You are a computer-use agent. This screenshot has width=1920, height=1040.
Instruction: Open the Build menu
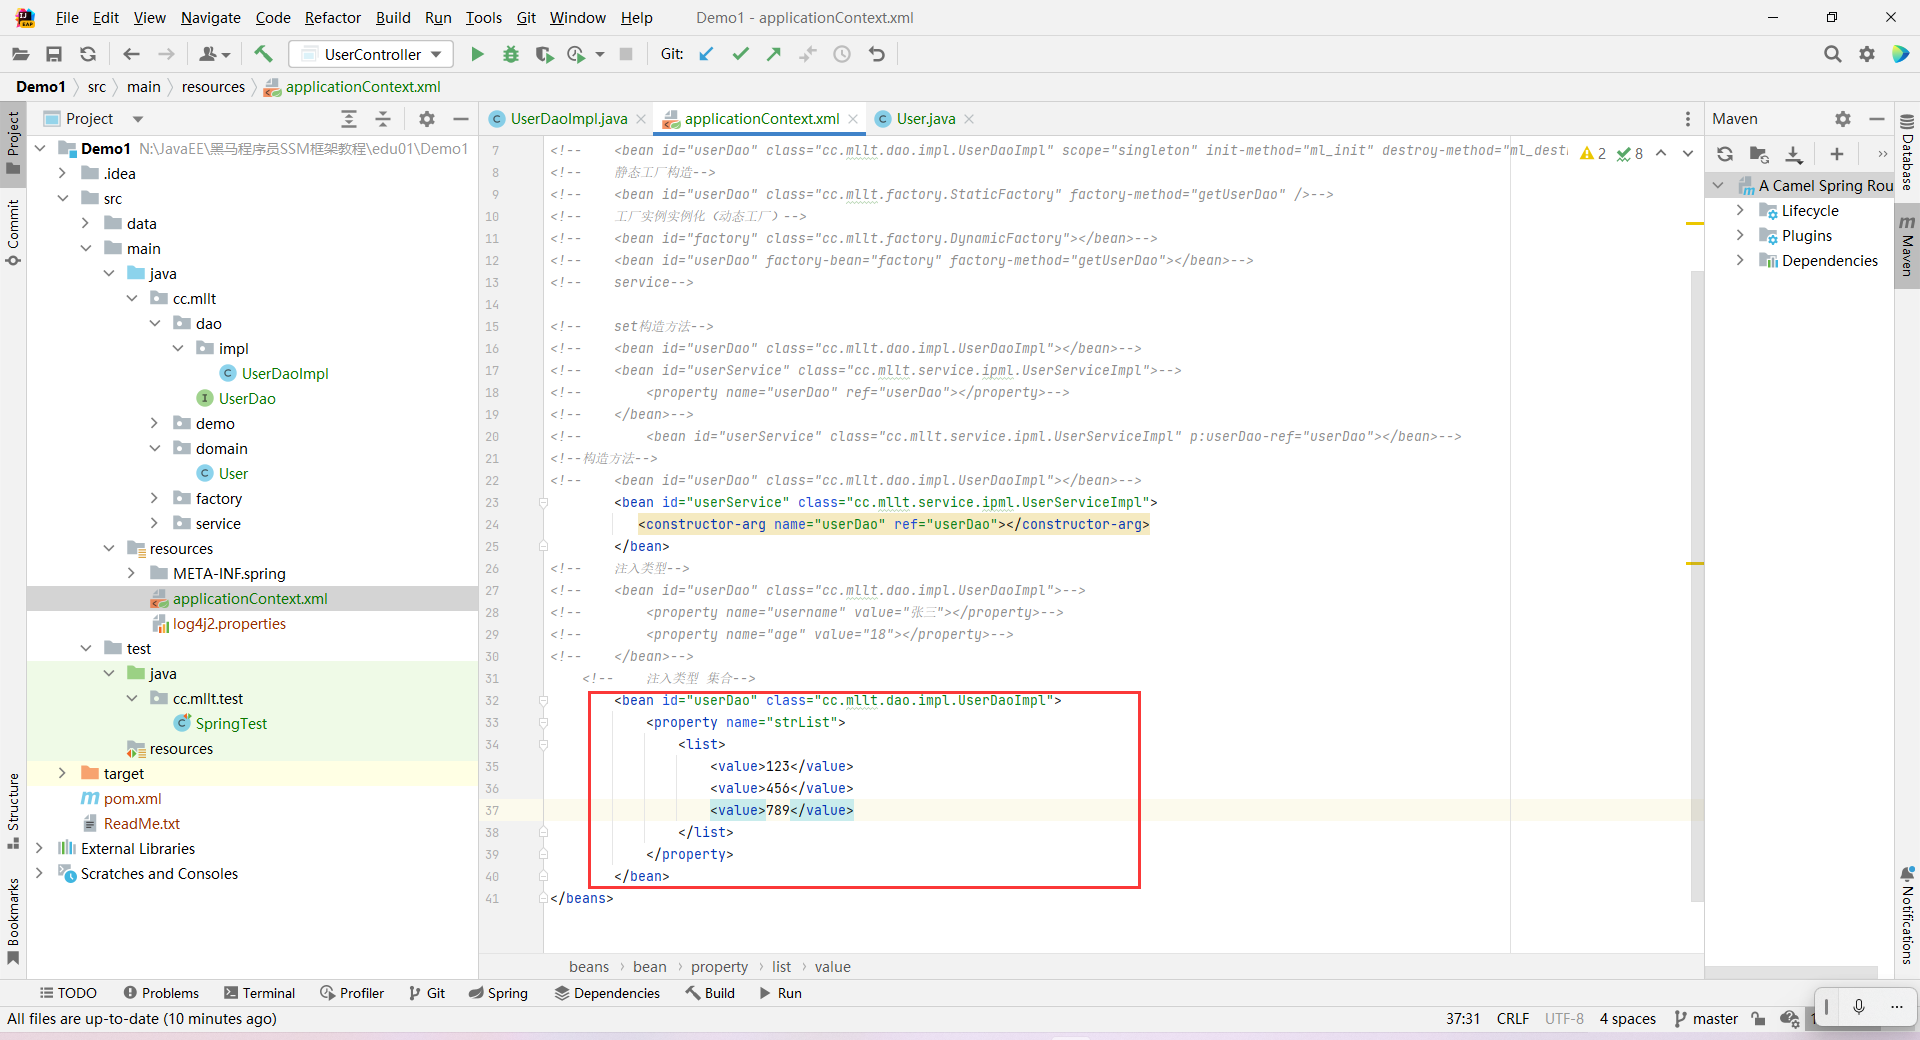click(x=393, y=18)
